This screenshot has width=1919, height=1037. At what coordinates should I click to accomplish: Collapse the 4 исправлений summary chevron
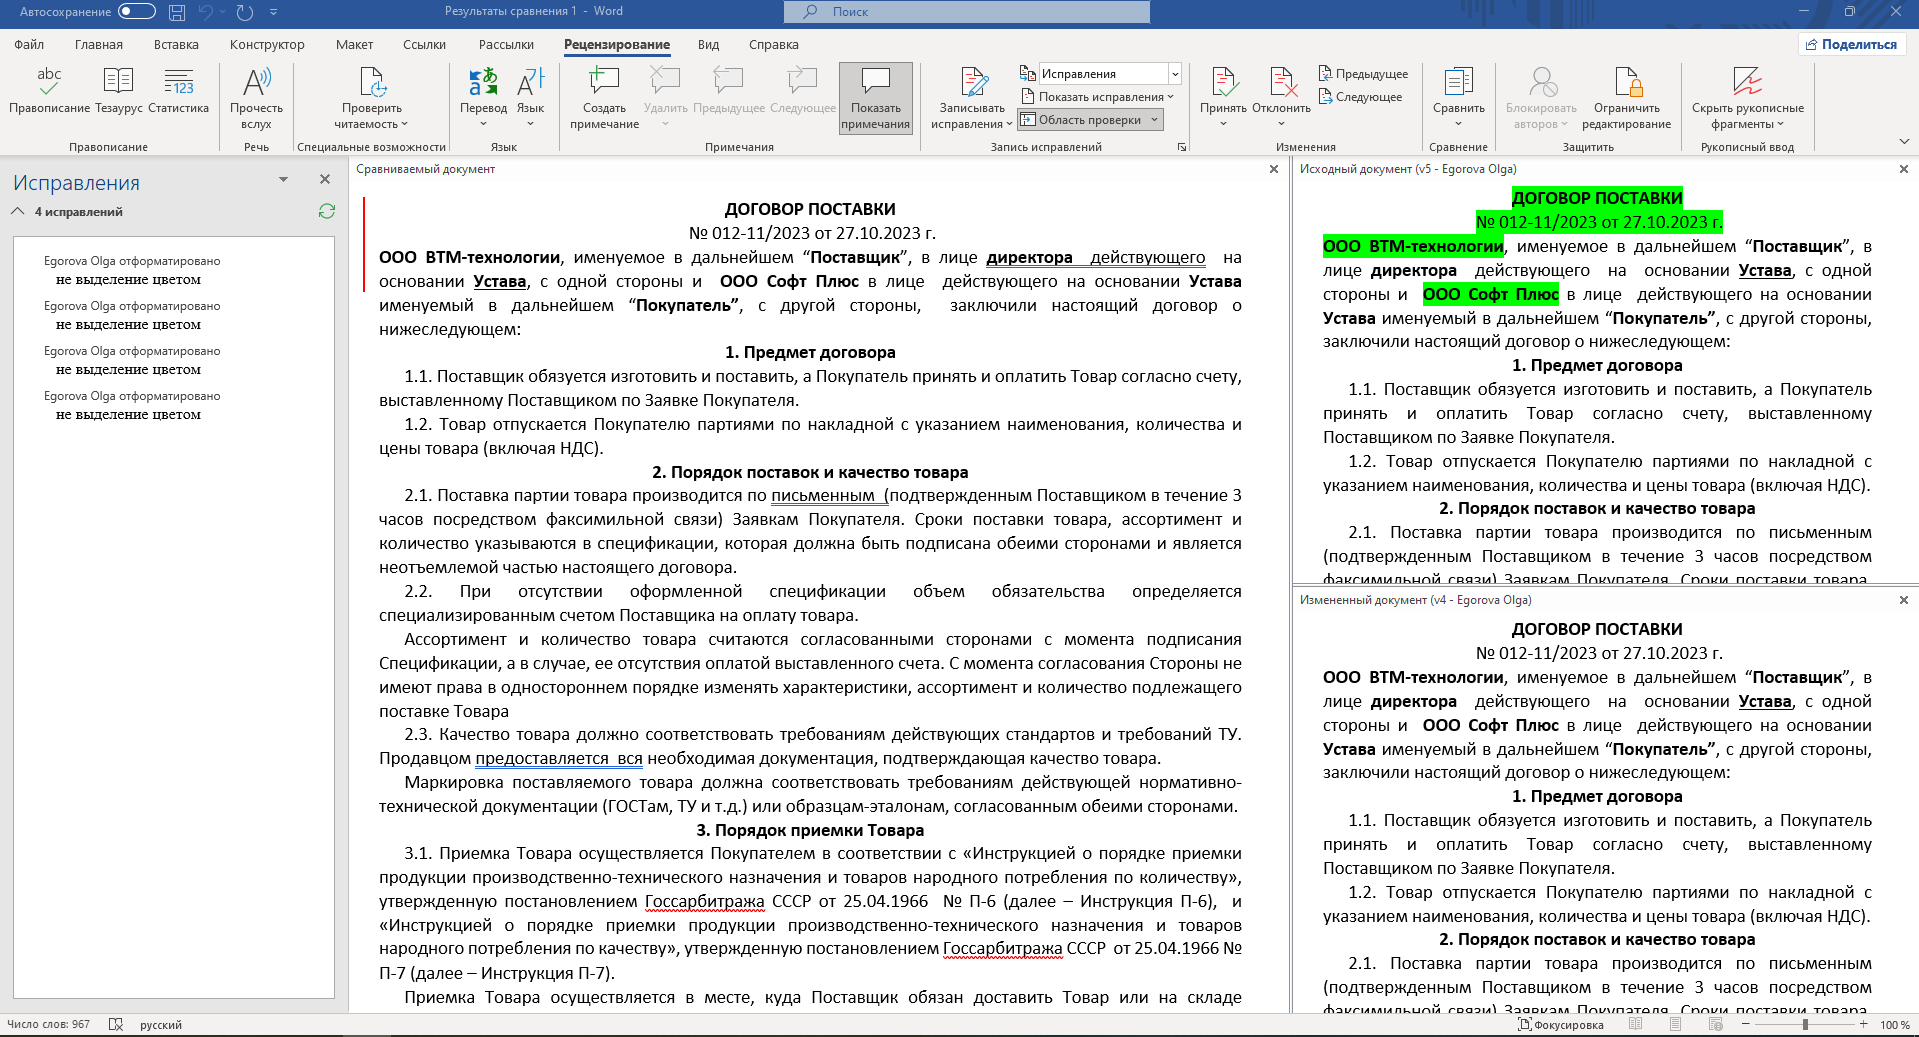pos(17,211)
